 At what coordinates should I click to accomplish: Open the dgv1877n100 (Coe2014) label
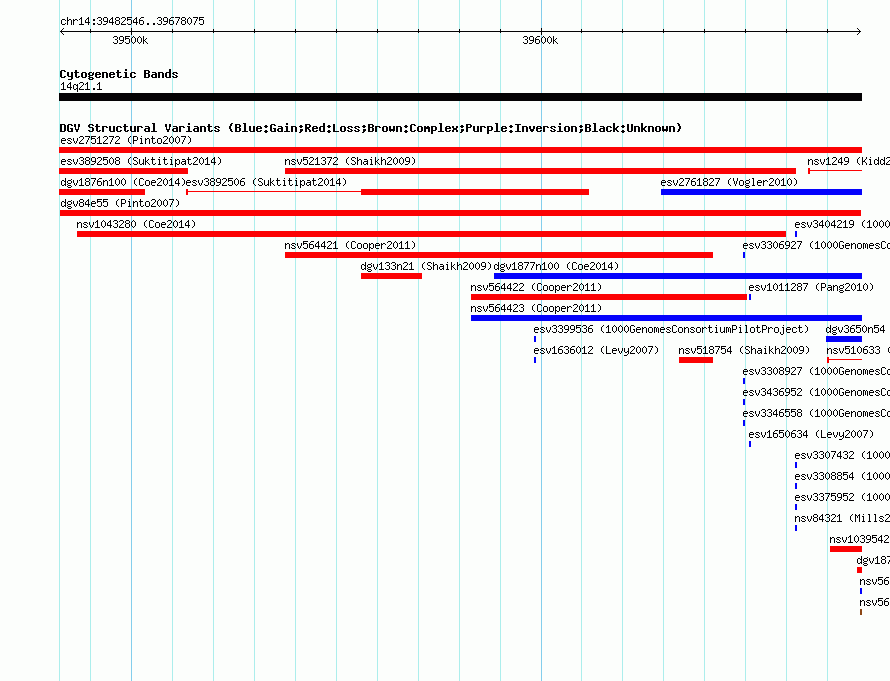pyautogui.click(x=556, y=266)
